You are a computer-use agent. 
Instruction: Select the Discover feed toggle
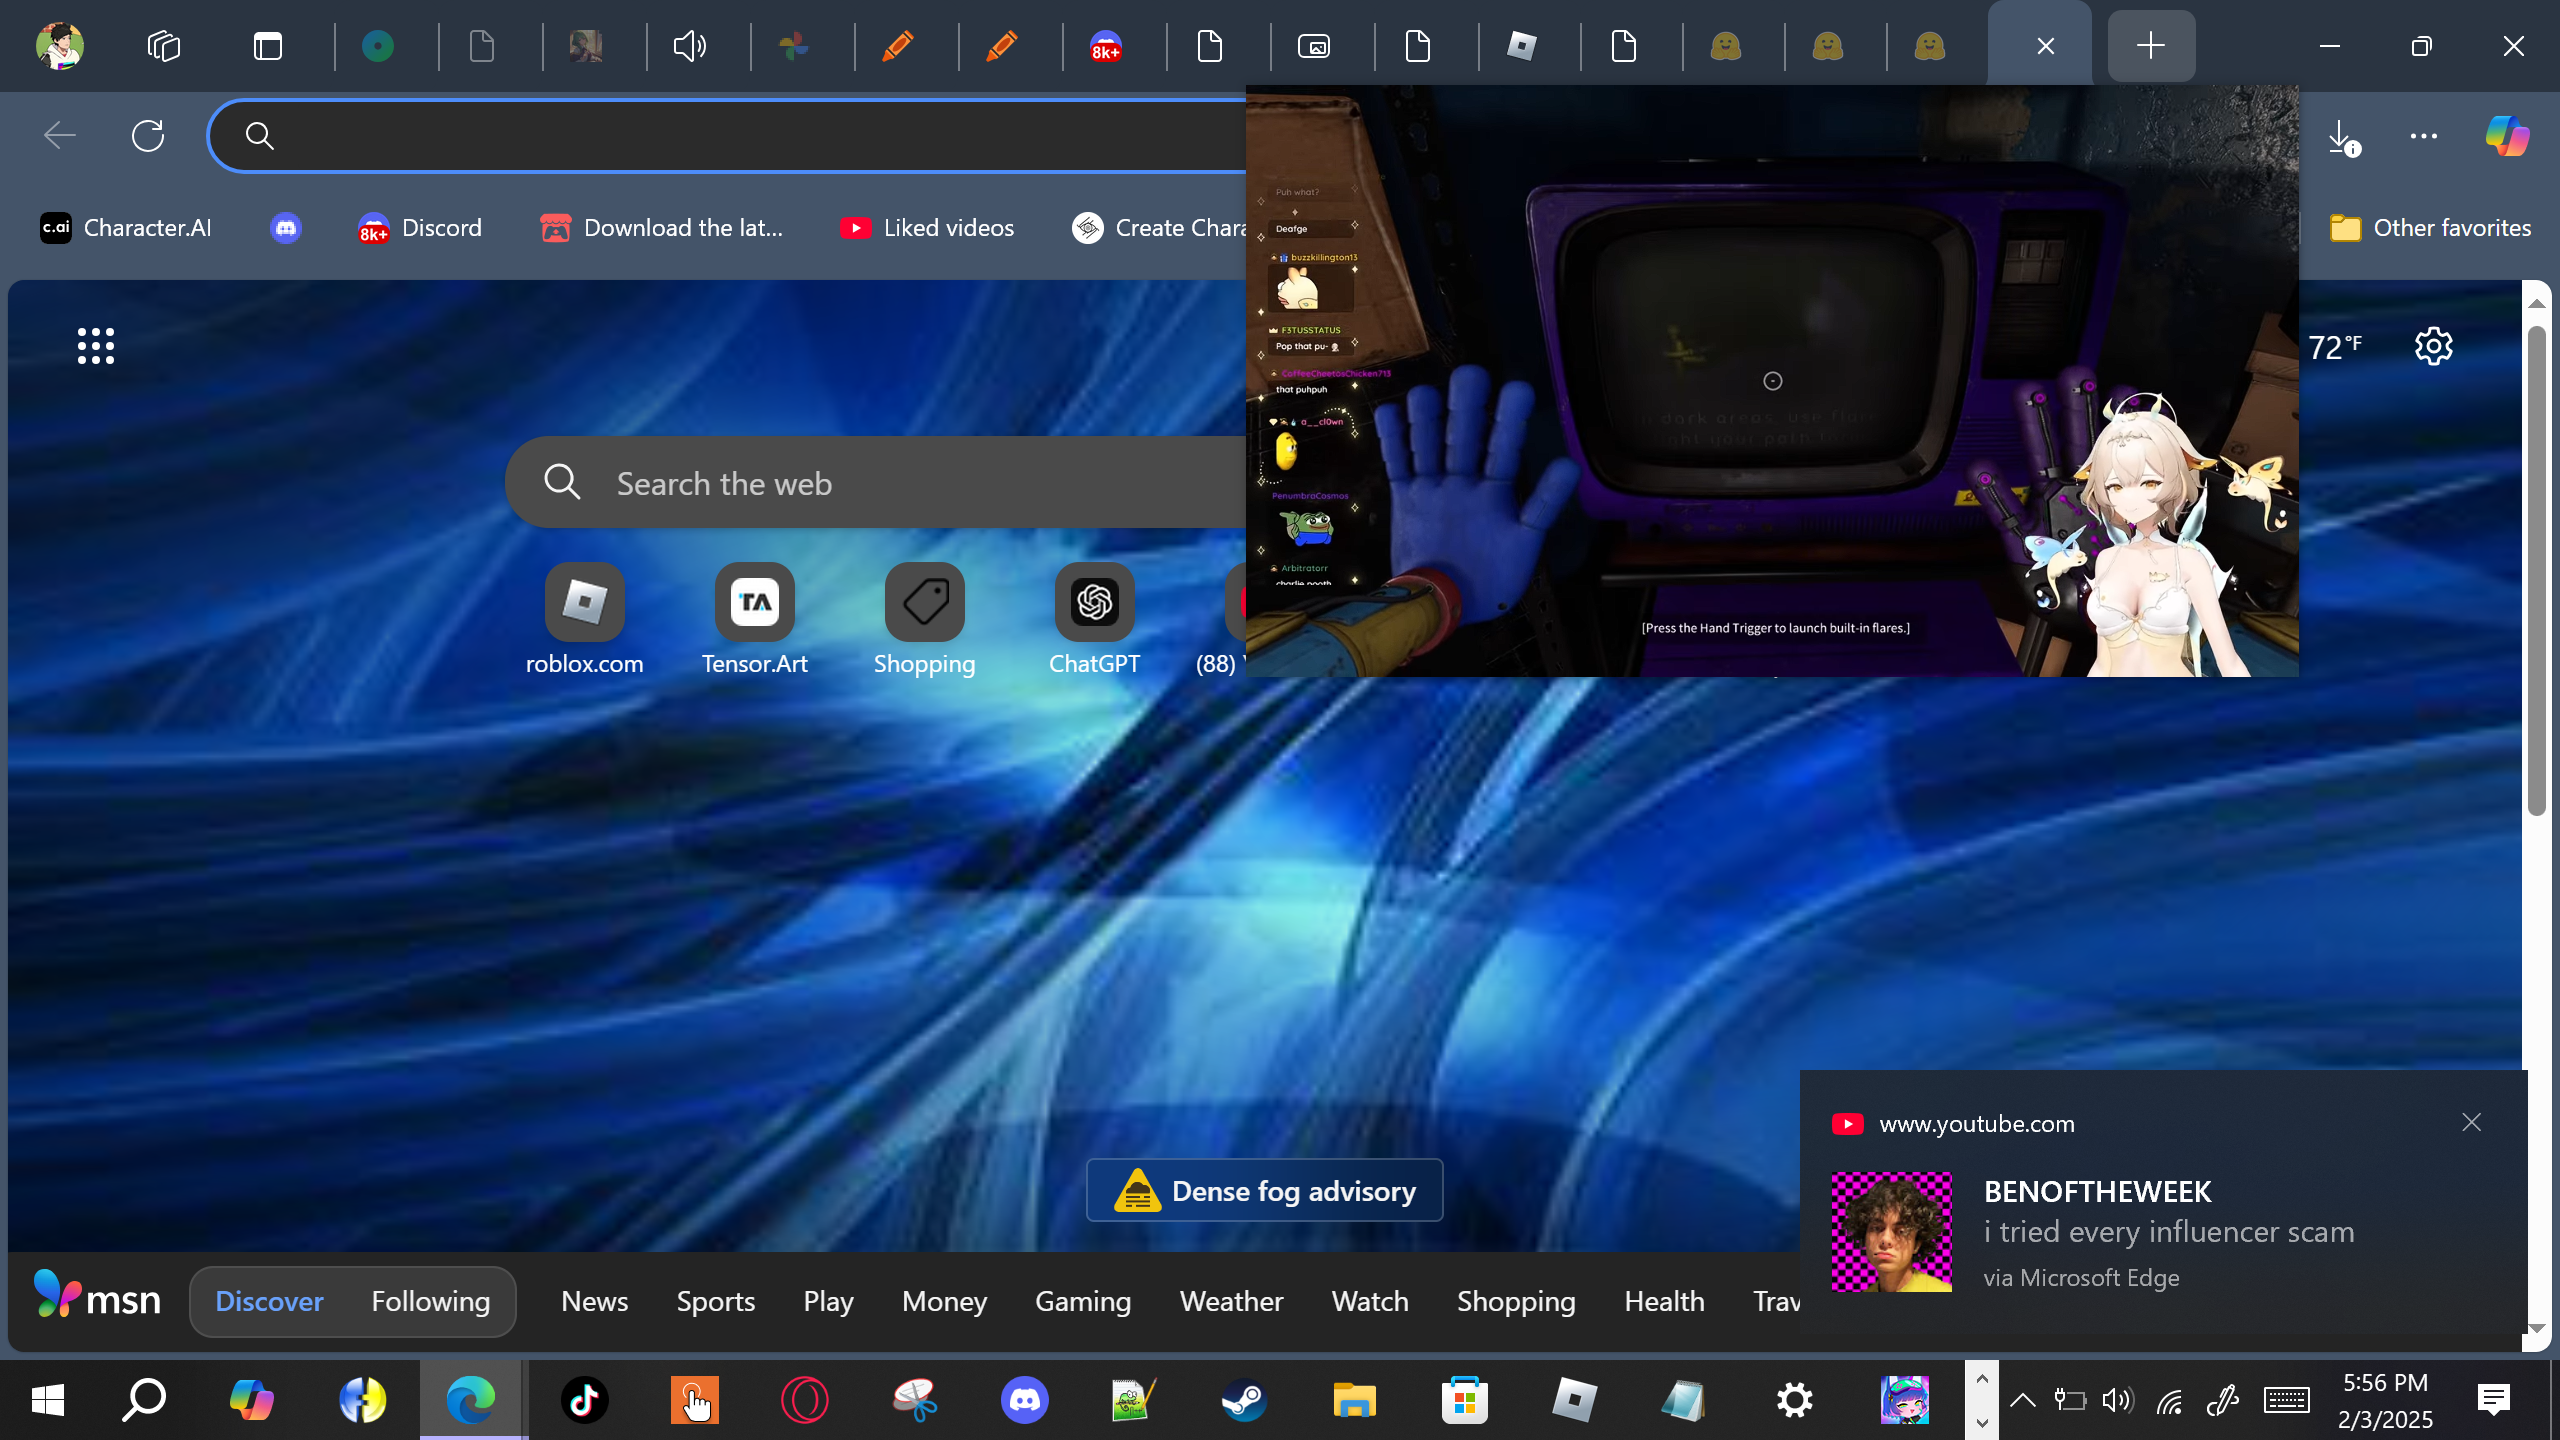click(x=269, y=1301)
